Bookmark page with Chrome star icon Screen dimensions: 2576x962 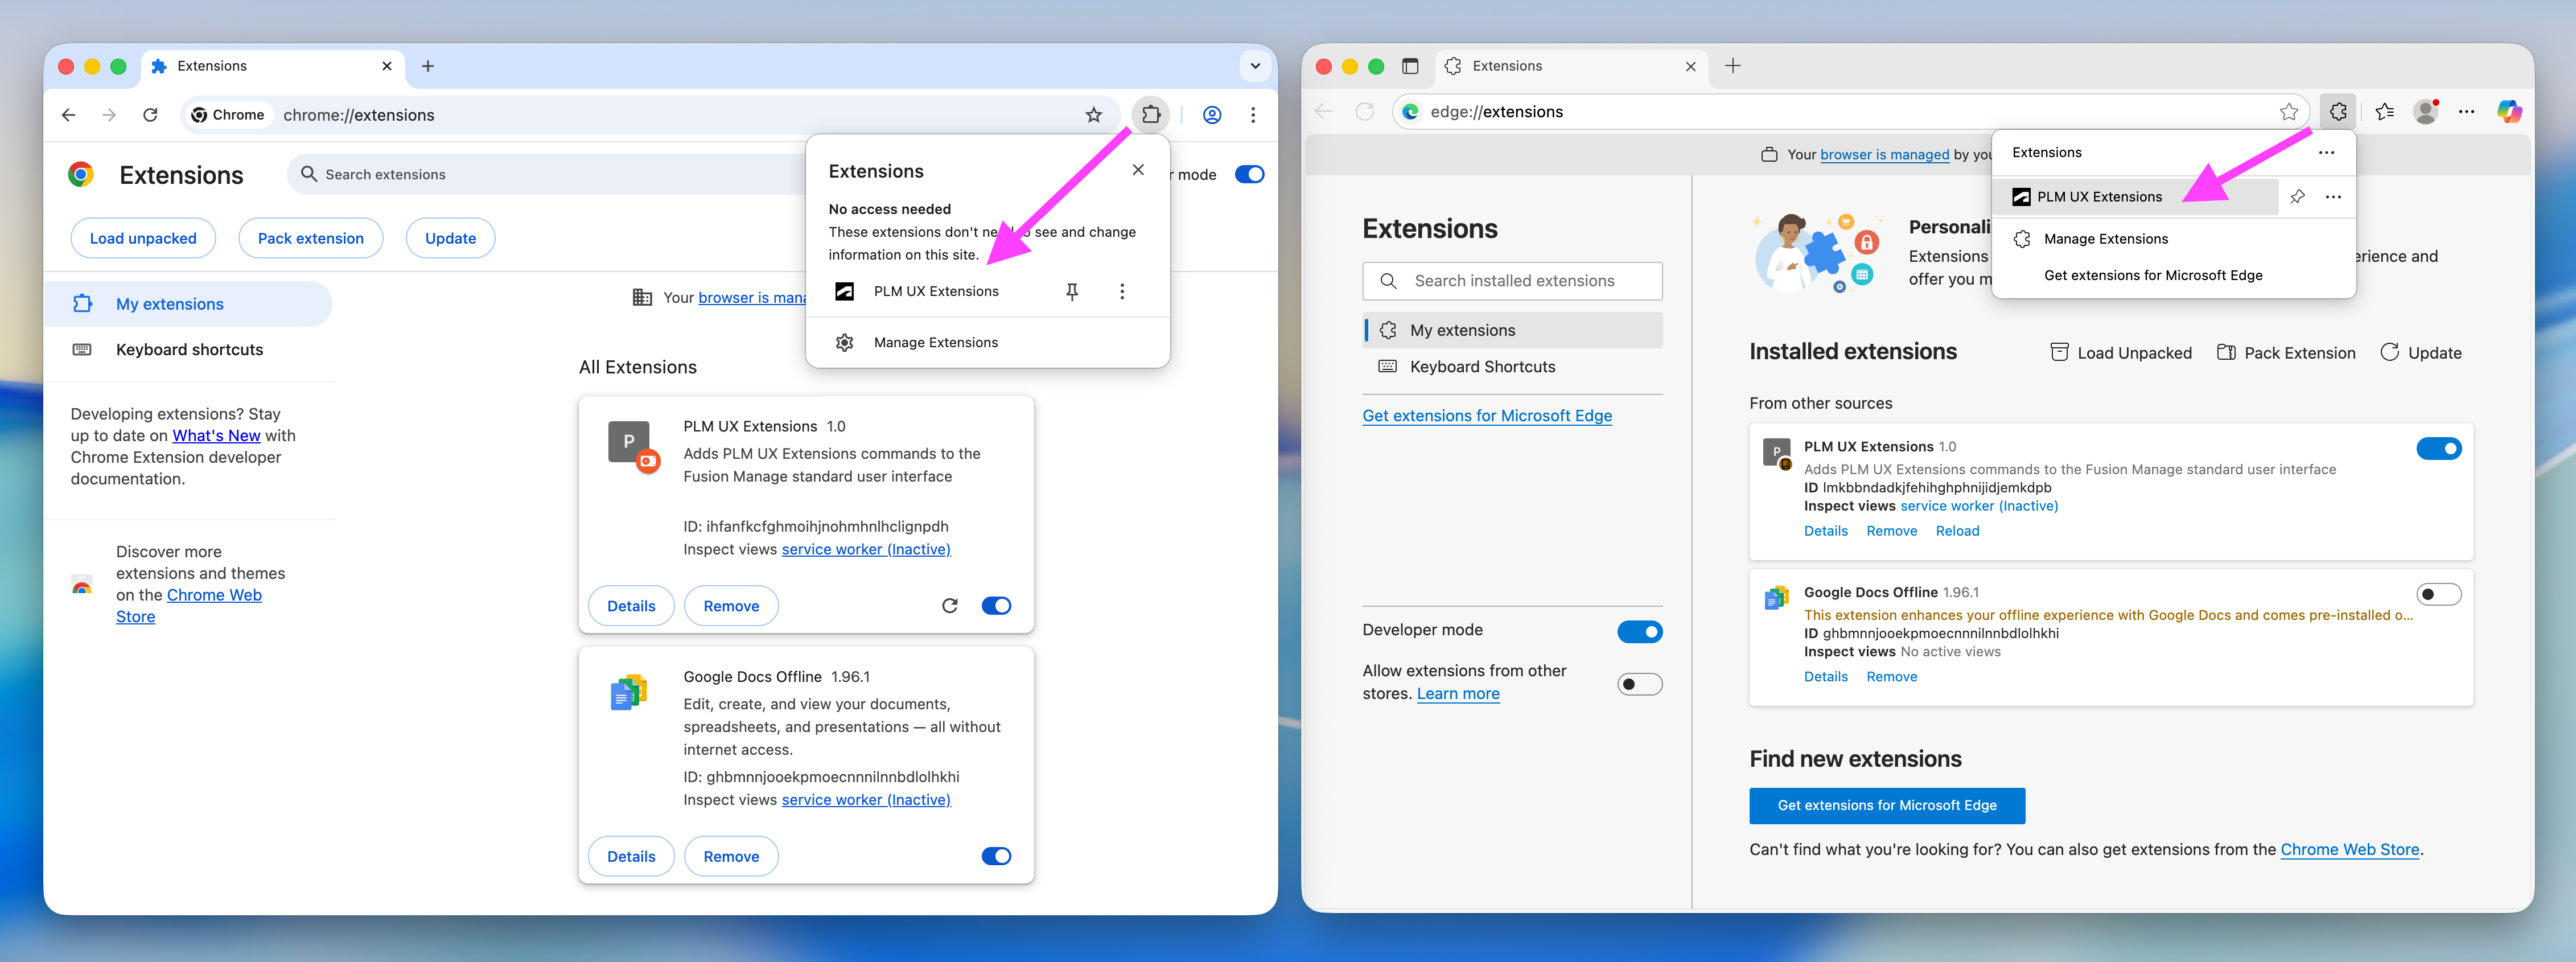coord(1093,115)
